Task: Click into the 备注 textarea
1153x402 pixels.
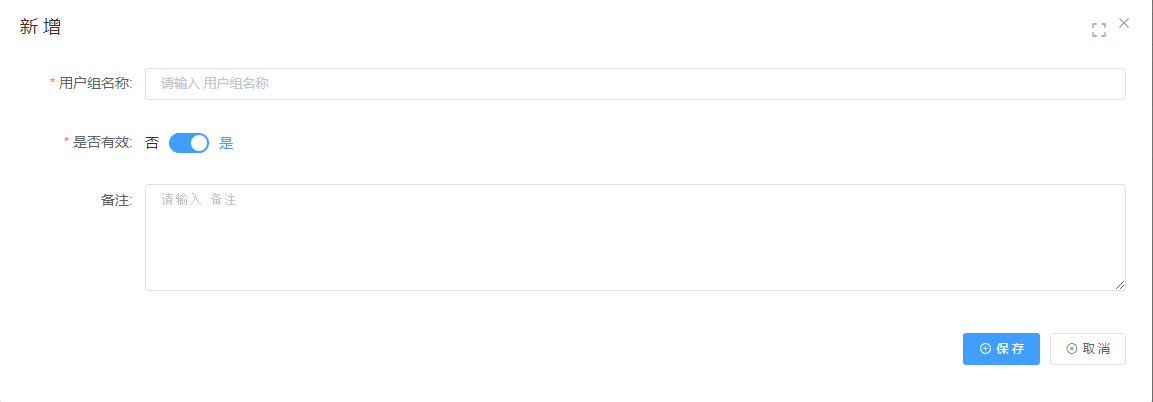Action: [635, 237]
